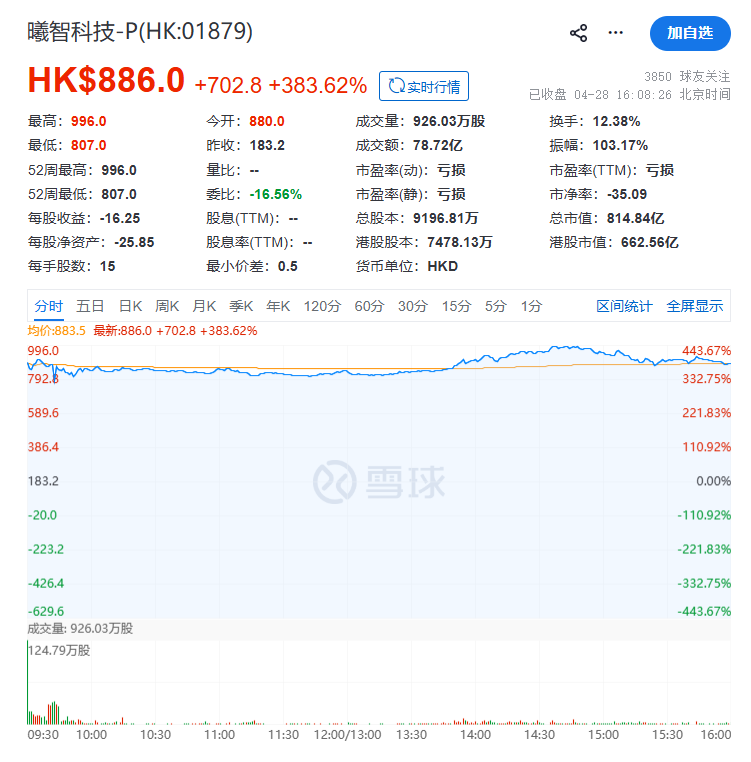
Task: Click the 最小价差 value 0.5
Action: (288, 266)
